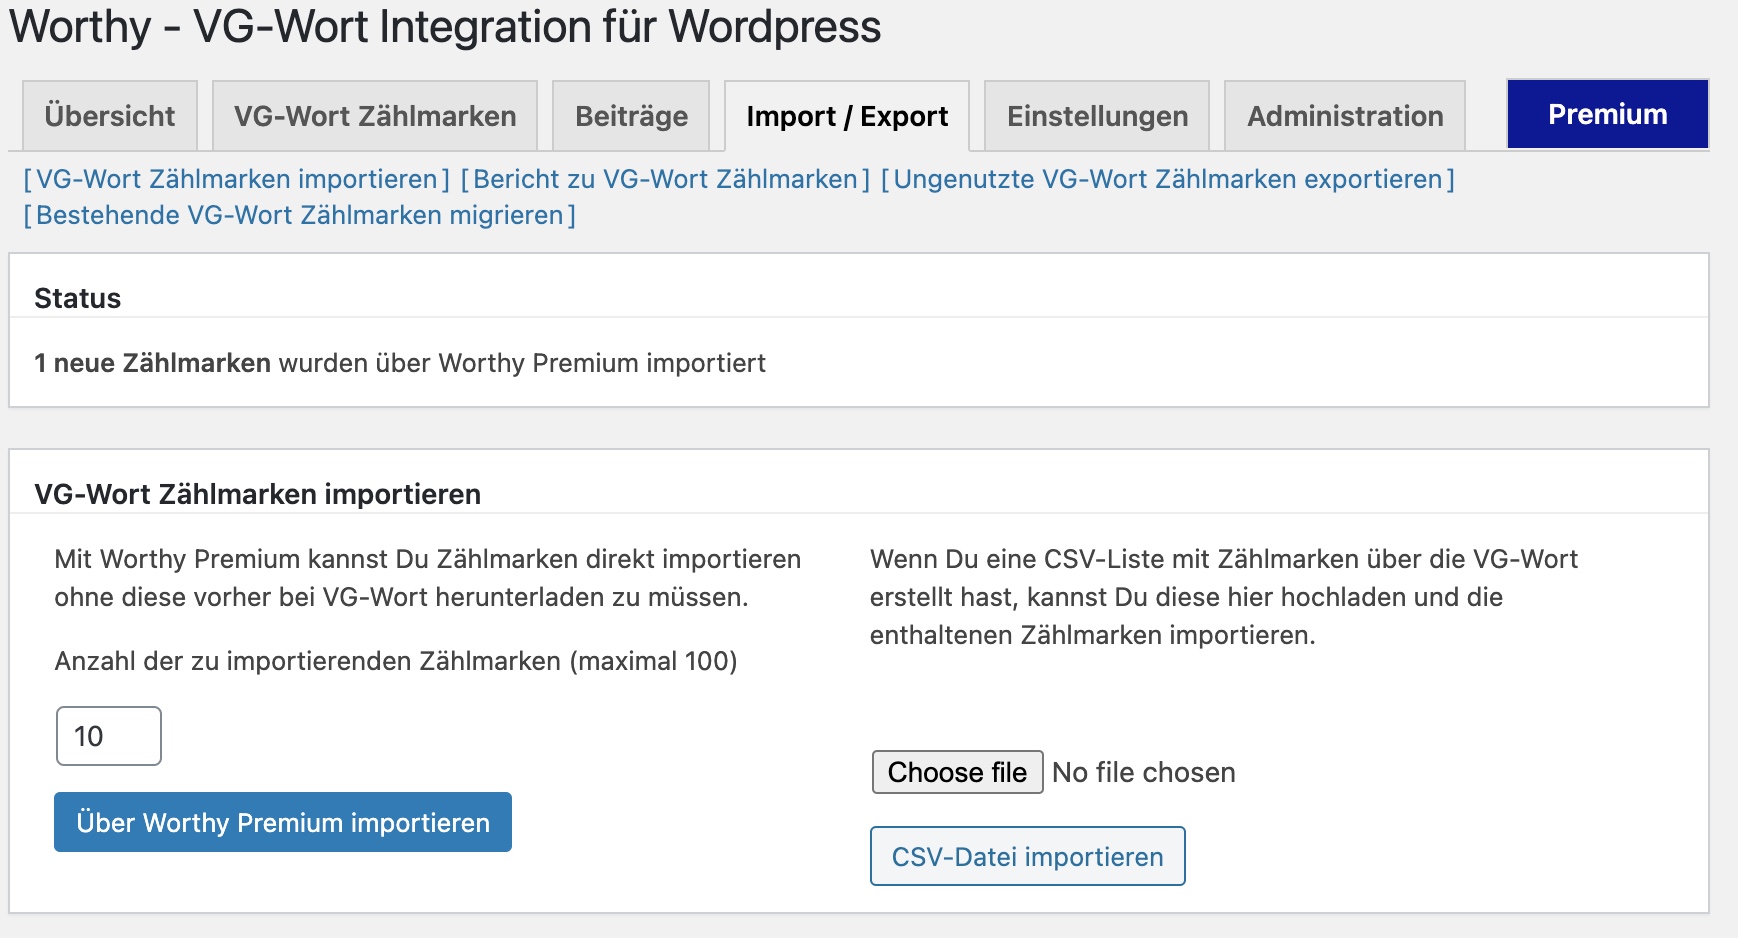This screenshot has height=938, width=1738.
Task: Click the 'No file chosen' label
Action: pos(1143,772)
